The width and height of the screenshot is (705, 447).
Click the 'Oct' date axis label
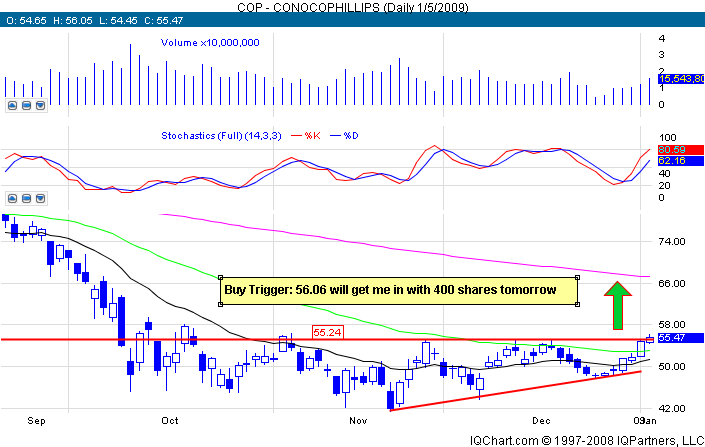point(170,421)
